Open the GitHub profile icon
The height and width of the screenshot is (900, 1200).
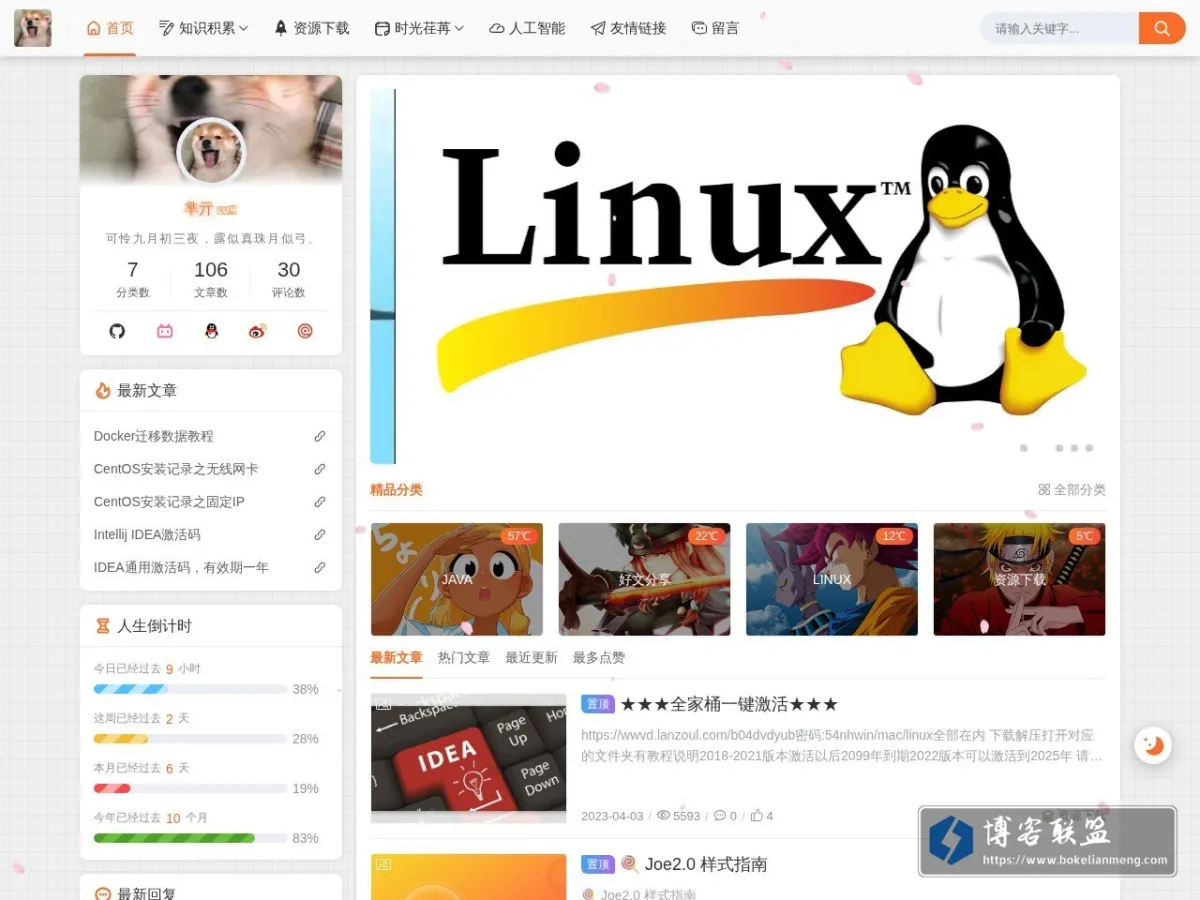coord(117,331)
